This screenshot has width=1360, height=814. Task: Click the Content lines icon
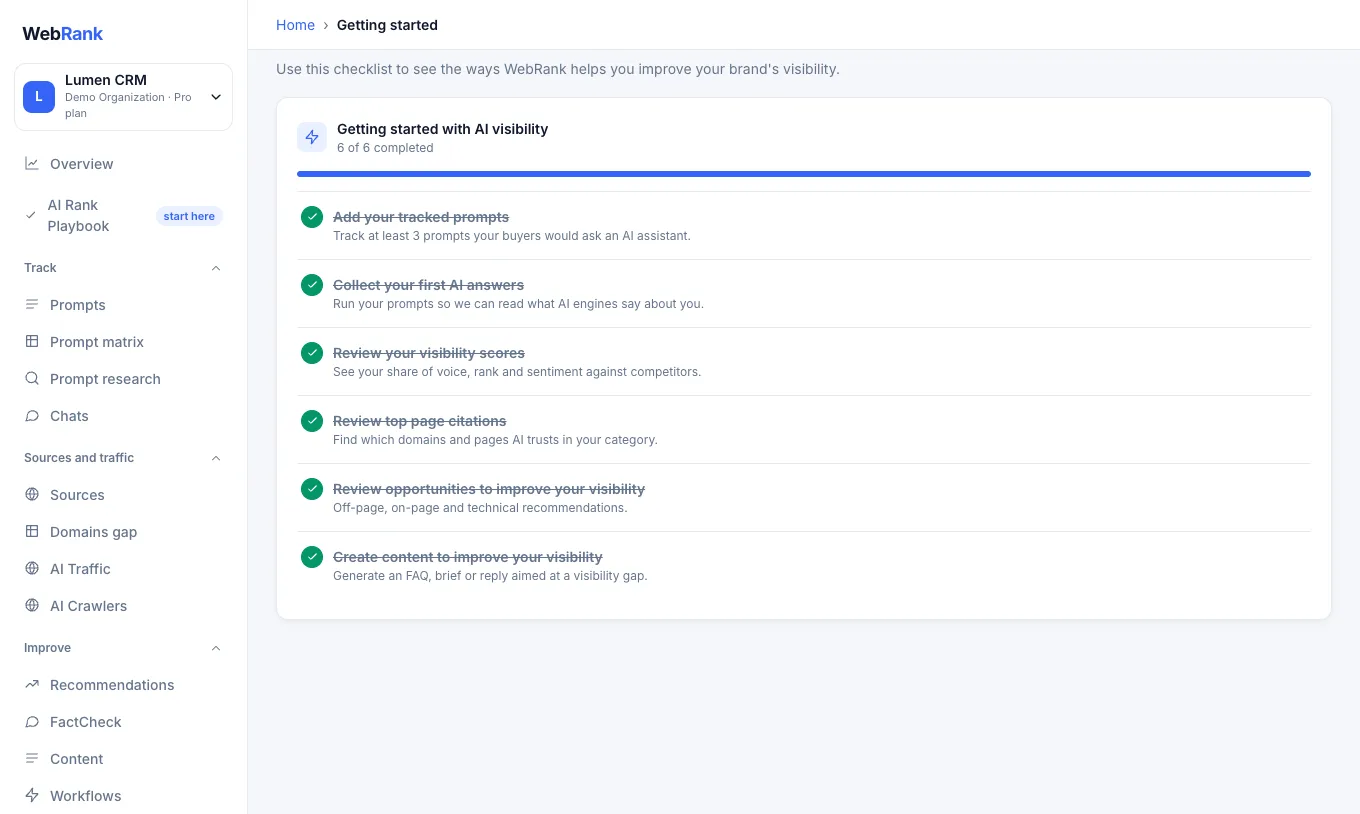[x=32, y=759]
